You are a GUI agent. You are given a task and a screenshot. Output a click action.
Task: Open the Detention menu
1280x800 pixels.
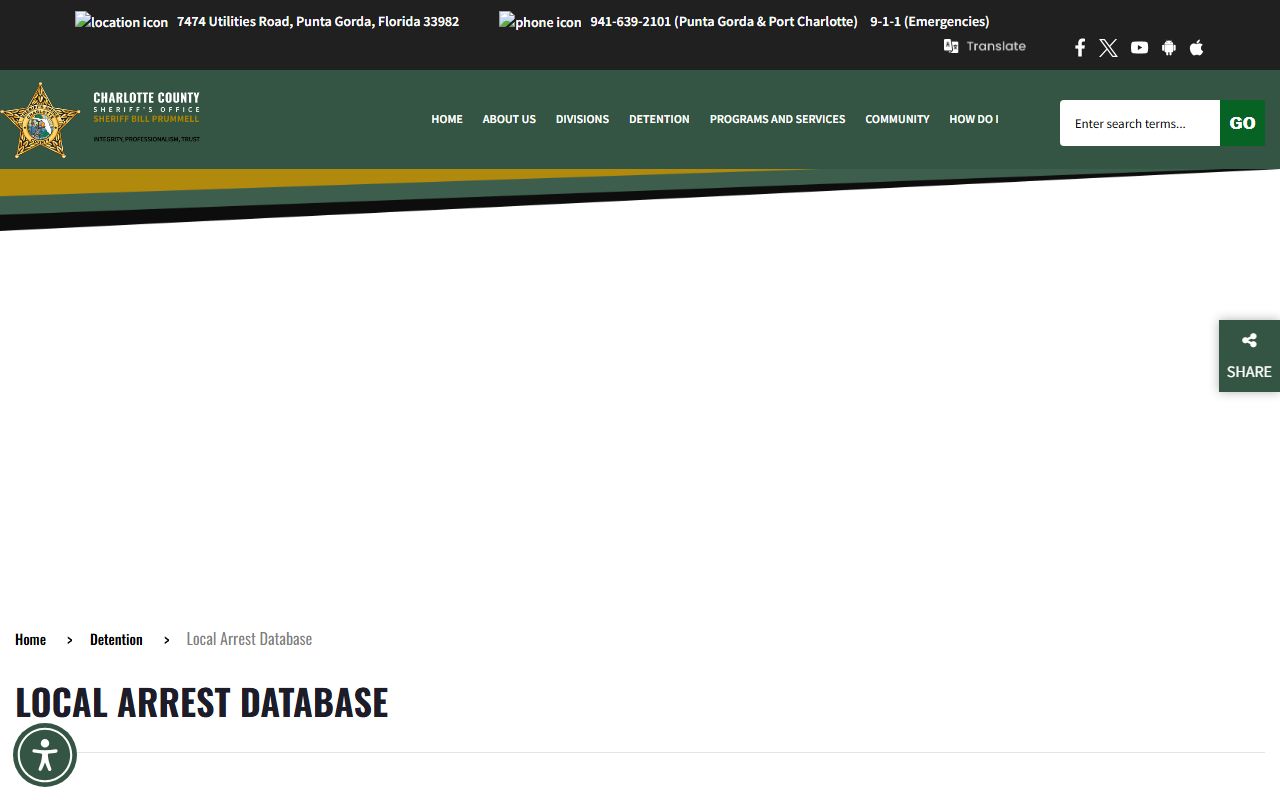click(659, 119)
